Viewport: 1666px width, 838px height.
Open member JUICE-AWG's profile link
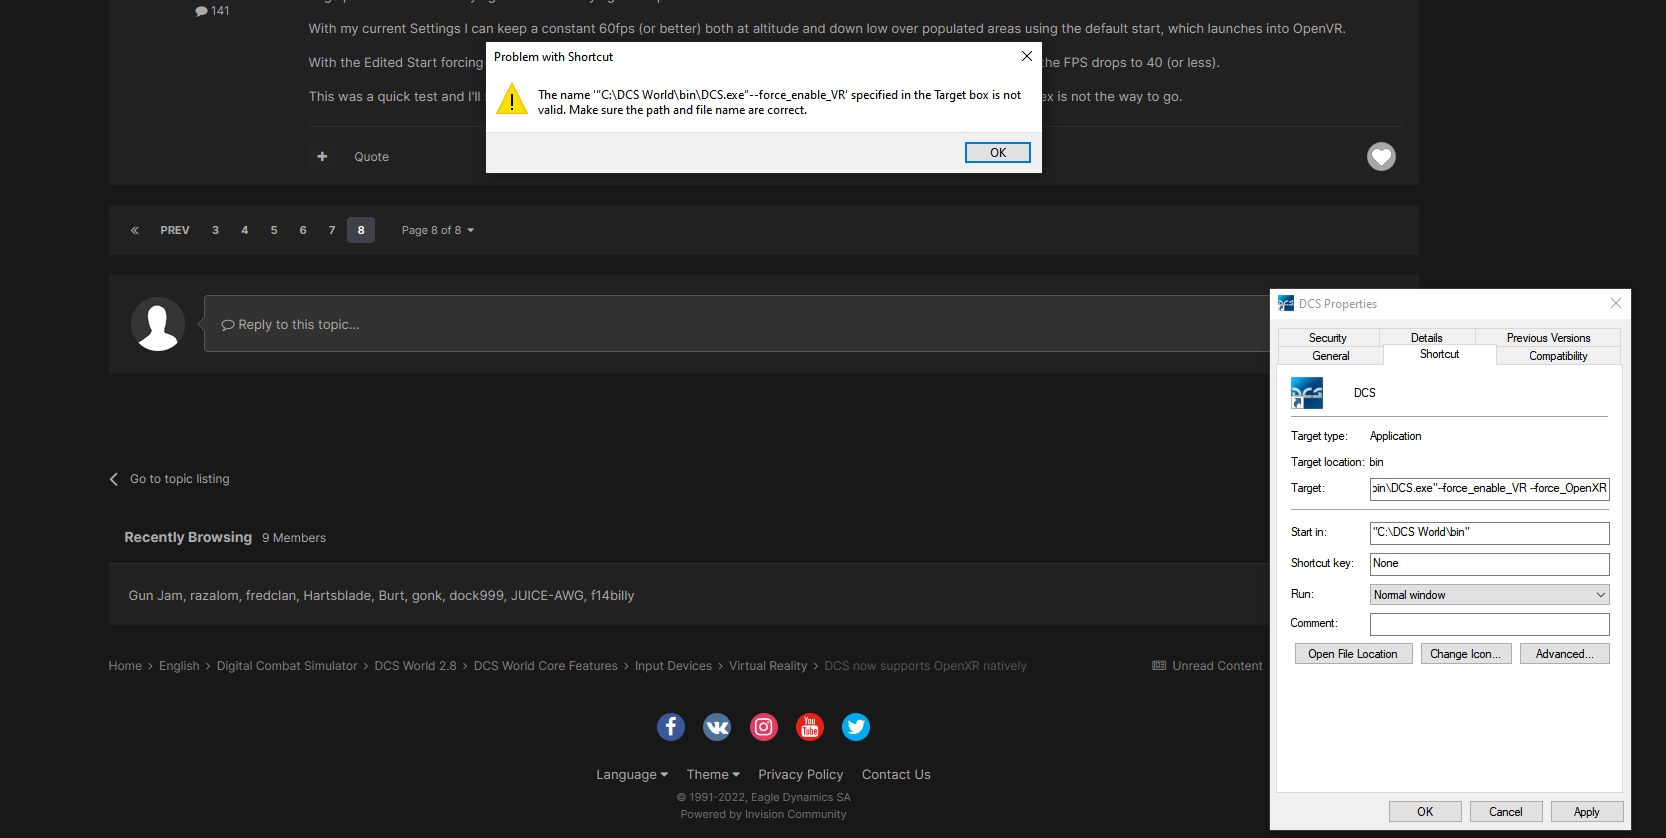(547, 595)
